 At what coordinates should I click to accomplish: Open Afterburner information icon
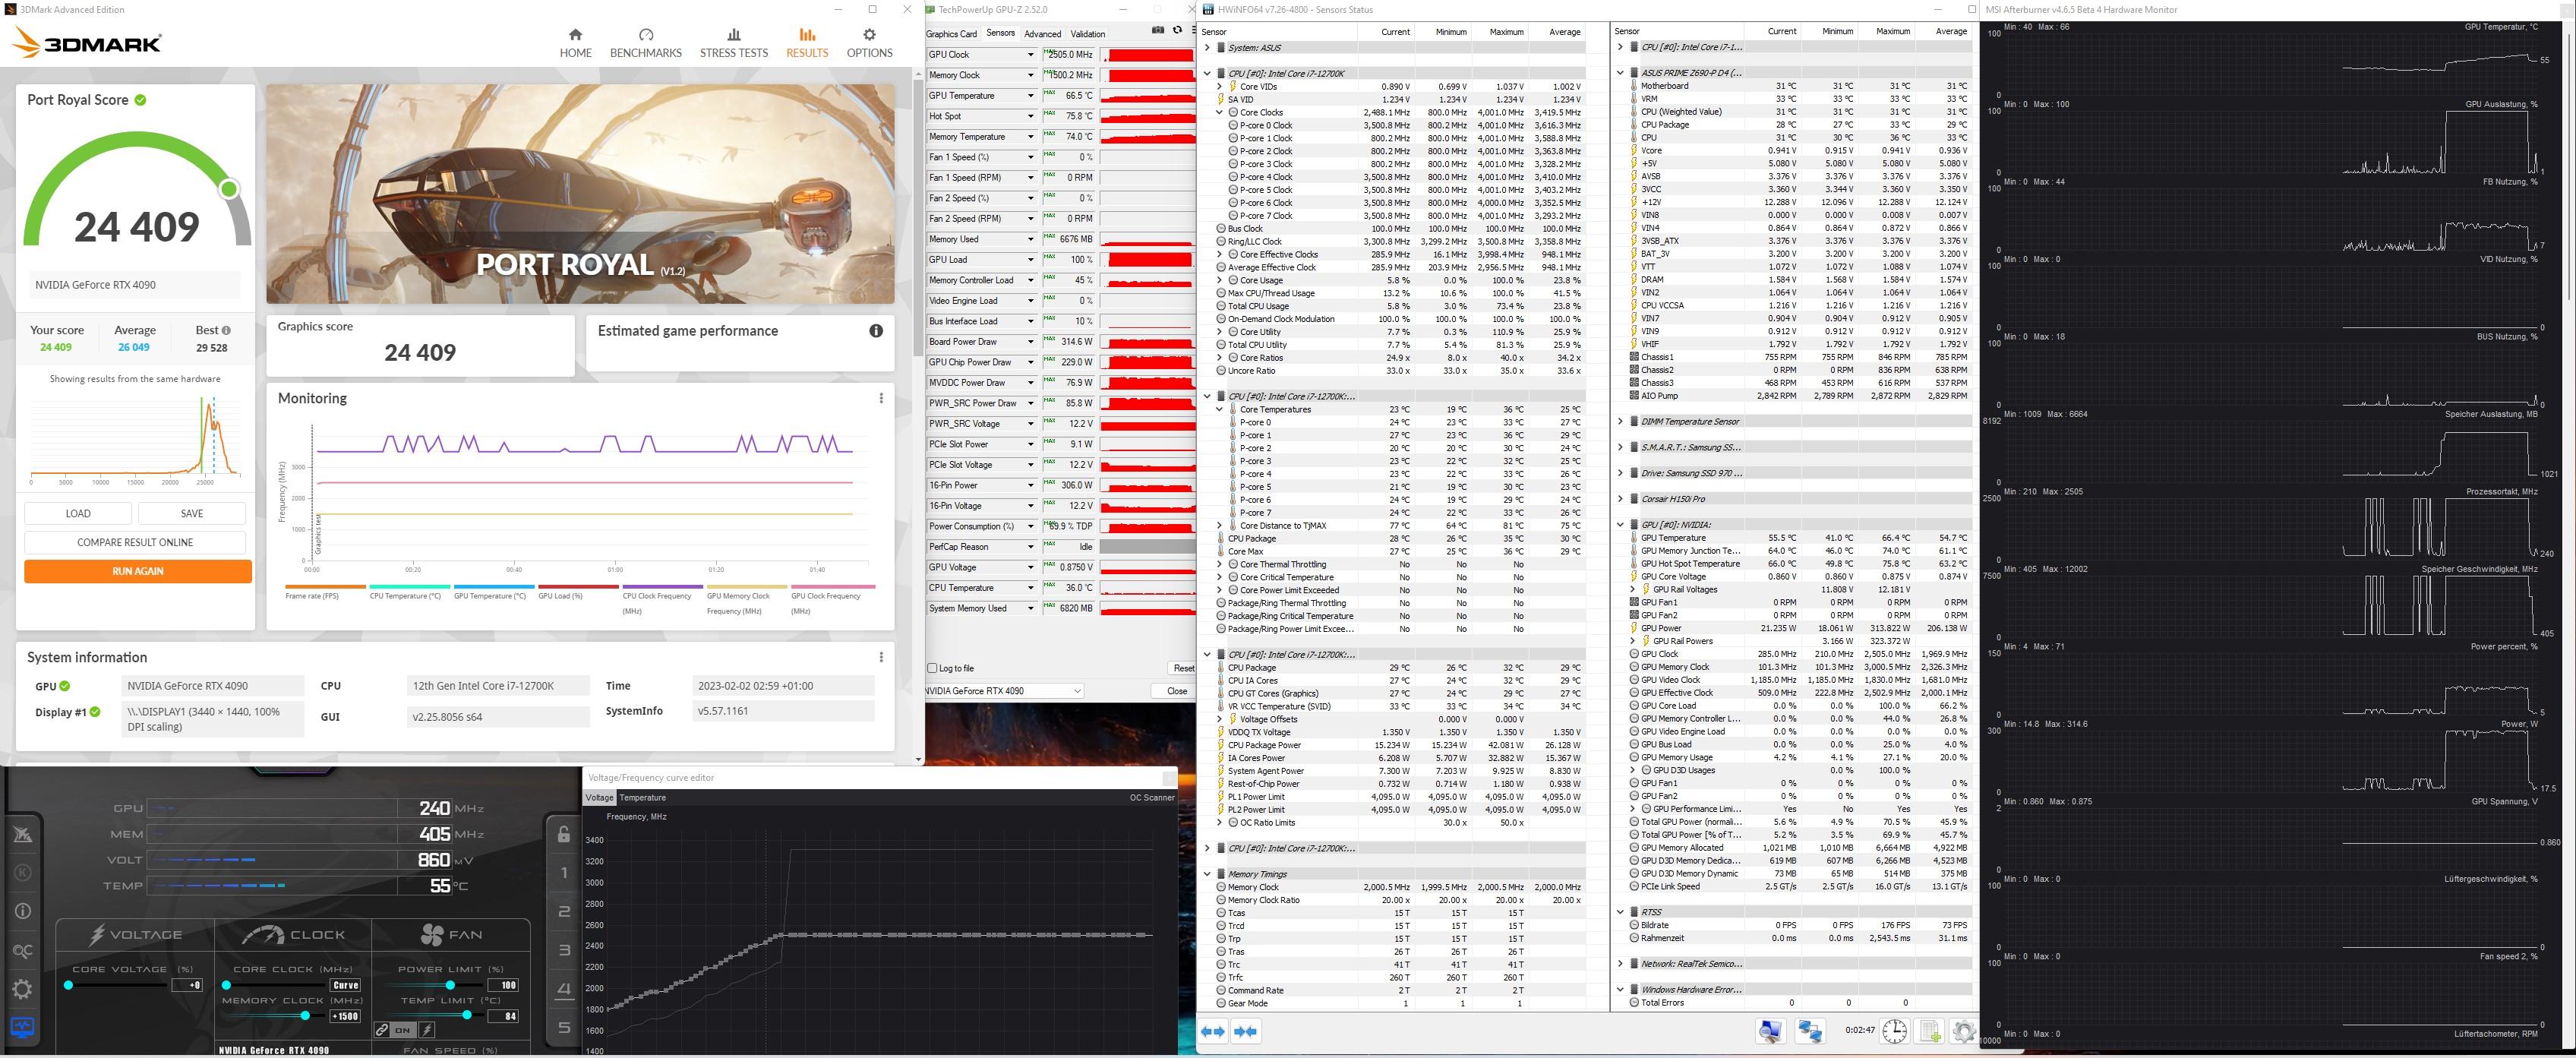coord(22,911)
